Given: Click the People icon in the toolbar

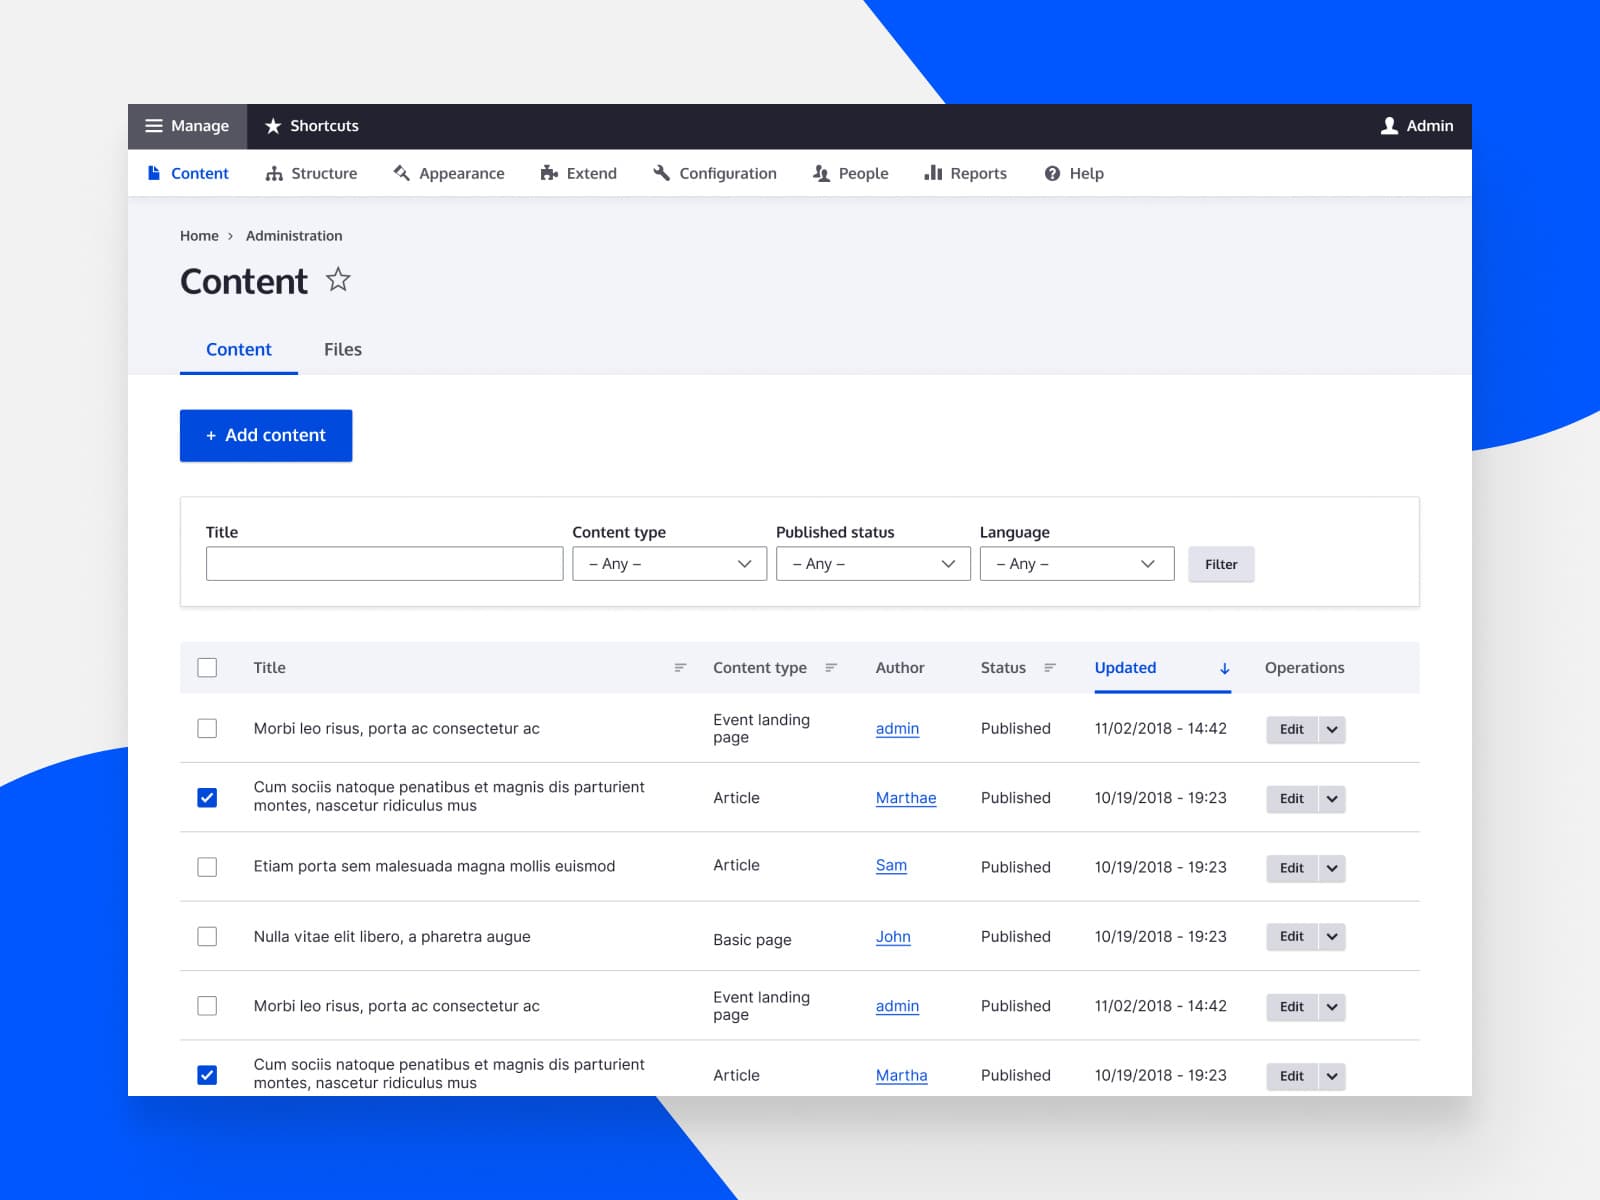Looking at the screenshot, I should [x=820, y=173].
